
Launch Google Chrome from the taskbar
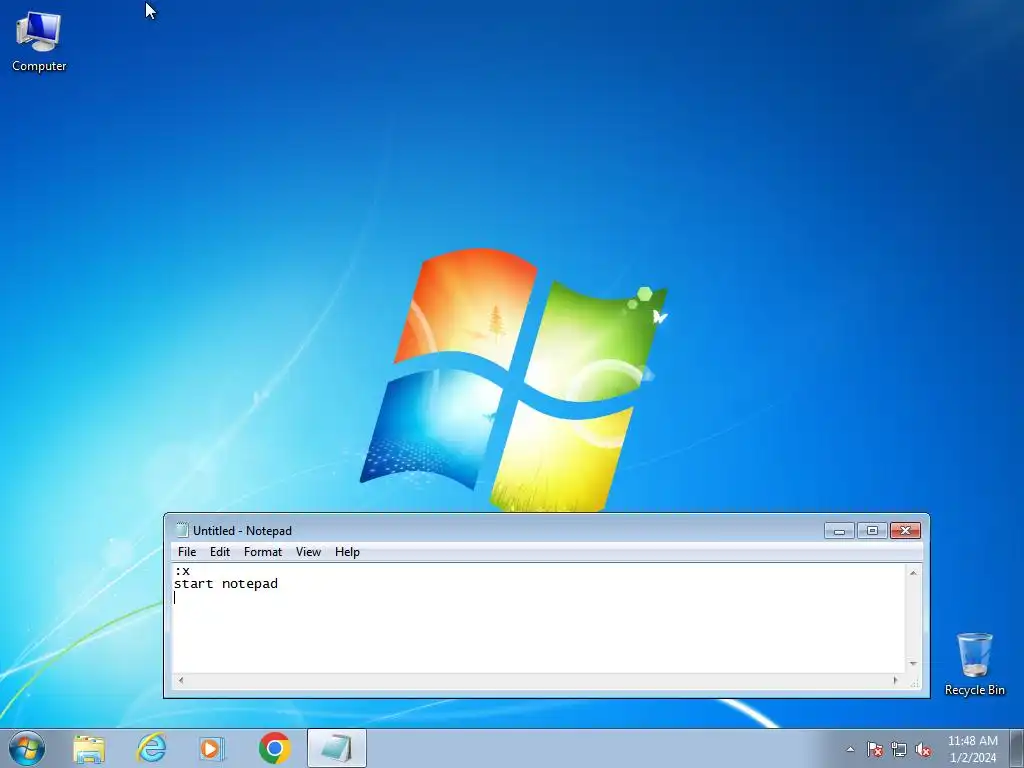(274, 748)
